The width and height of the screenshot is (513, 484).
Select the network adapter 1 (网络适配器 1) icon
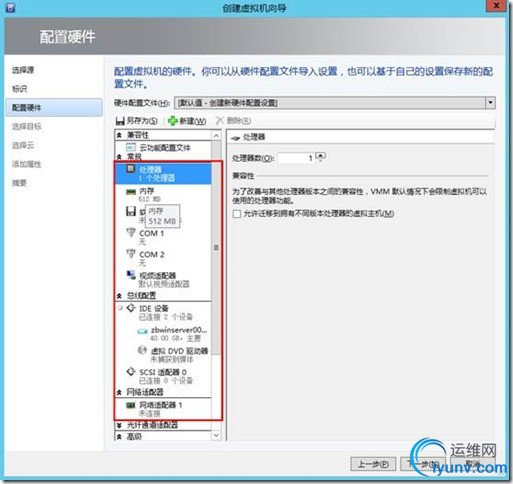point(131,405)
